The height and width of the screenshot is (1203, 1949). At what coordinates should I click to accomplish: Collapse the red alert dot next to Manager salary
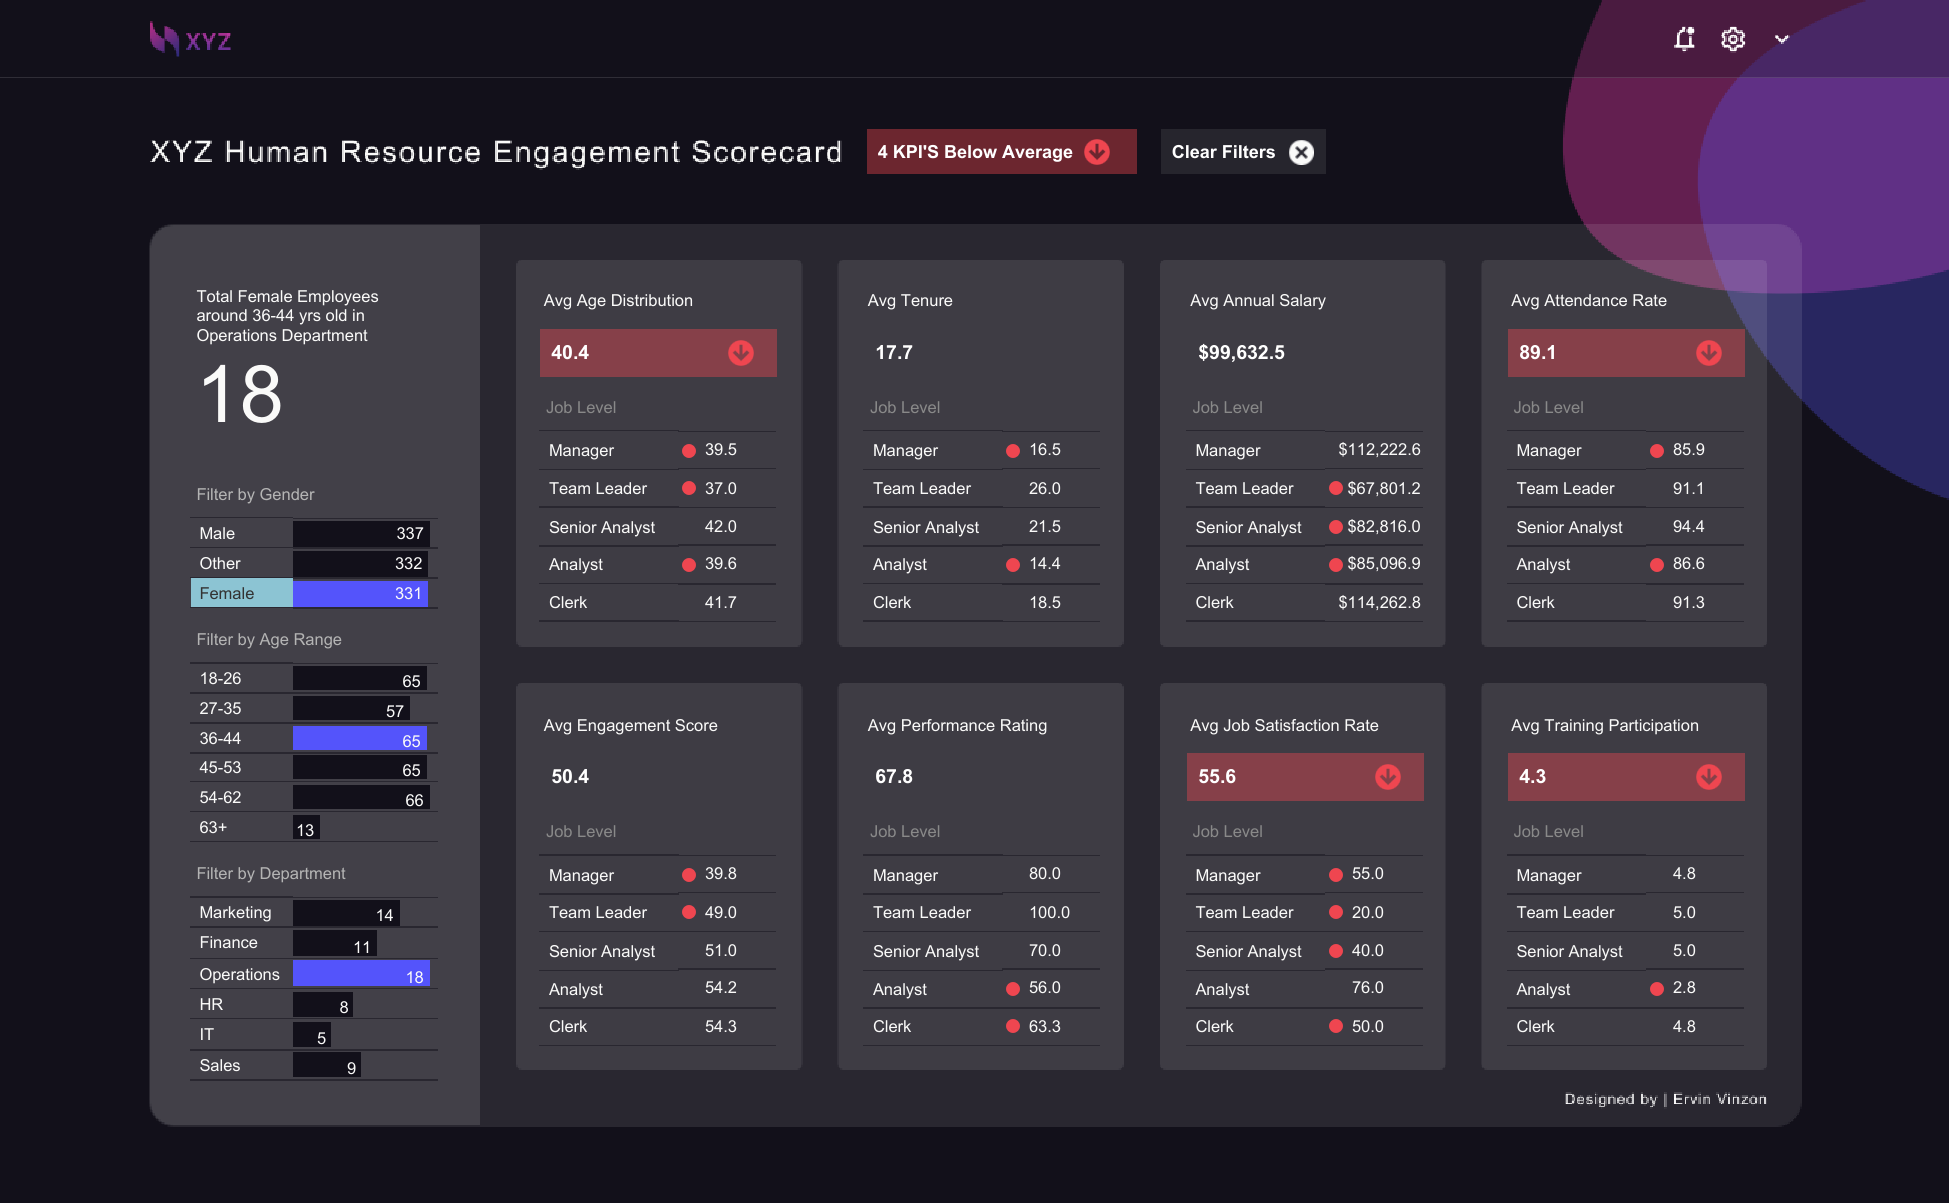point(1335,450)
